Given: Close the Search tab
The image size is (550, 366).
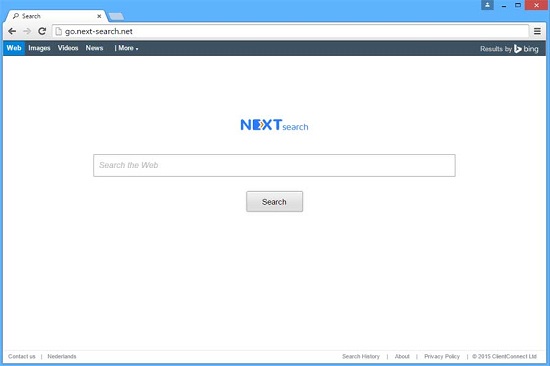Looking at the screenshot, I should tap(99, 16).
